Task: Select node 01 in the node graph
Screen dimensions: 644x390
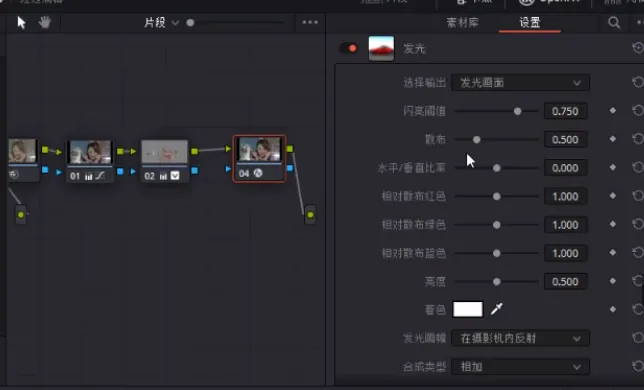Action: 90,161
